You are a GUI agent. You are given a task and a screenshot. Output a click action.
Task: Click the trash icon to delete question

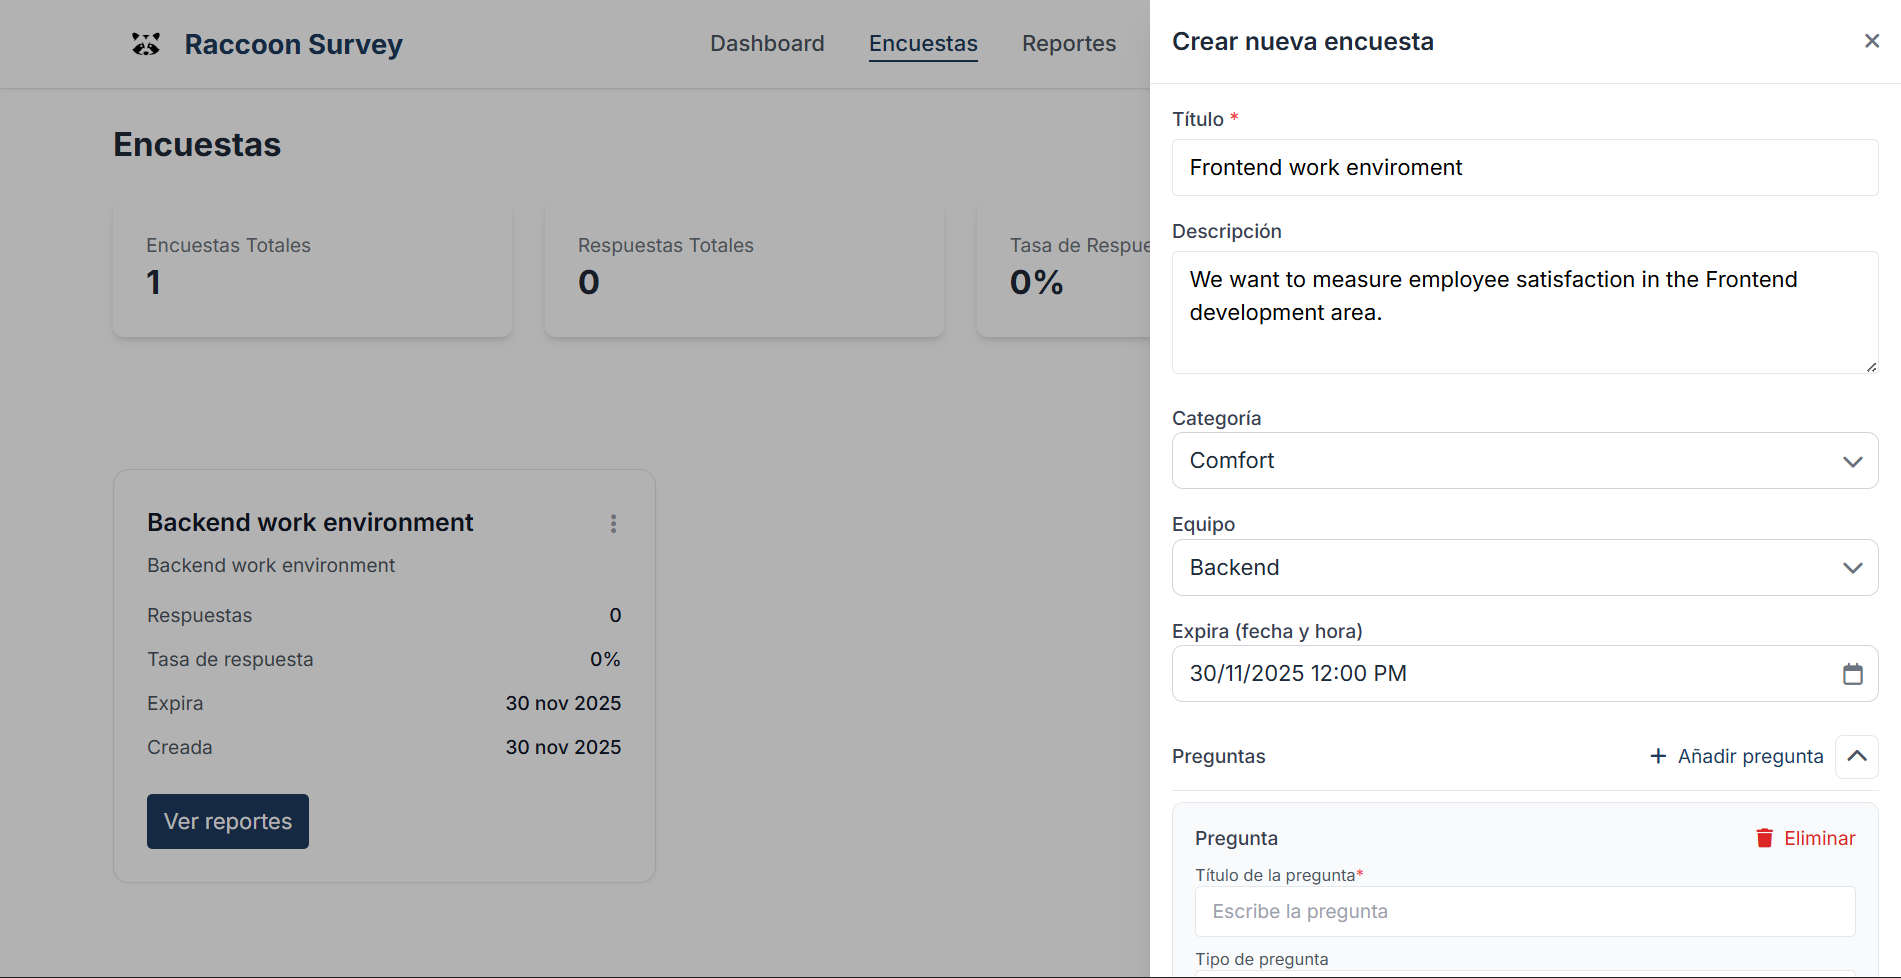click(1764, 838)
